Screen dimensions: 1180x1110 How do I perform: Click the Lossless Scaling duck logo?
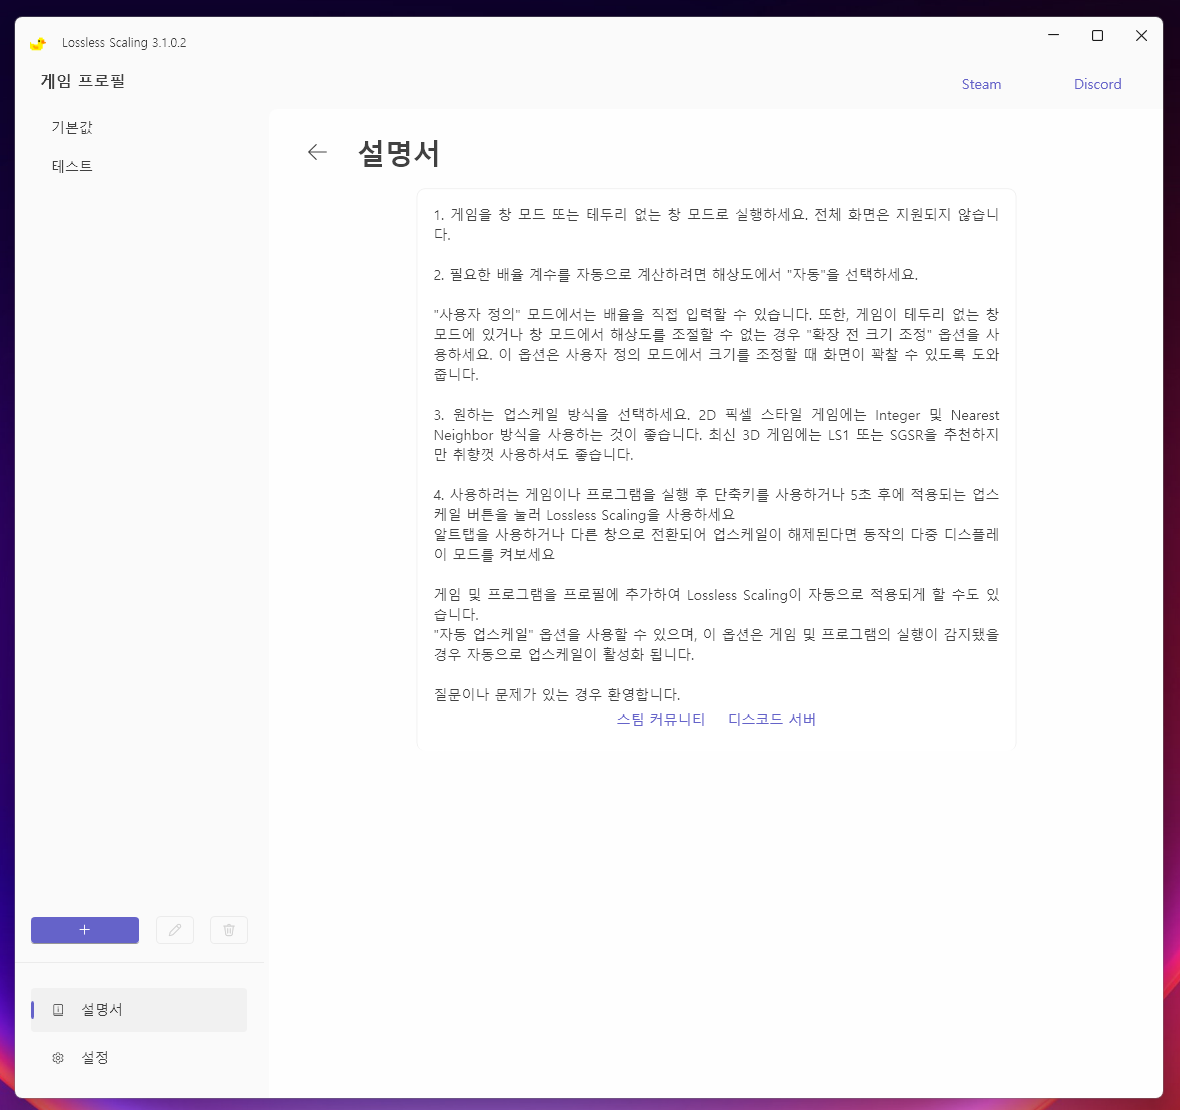38,44
